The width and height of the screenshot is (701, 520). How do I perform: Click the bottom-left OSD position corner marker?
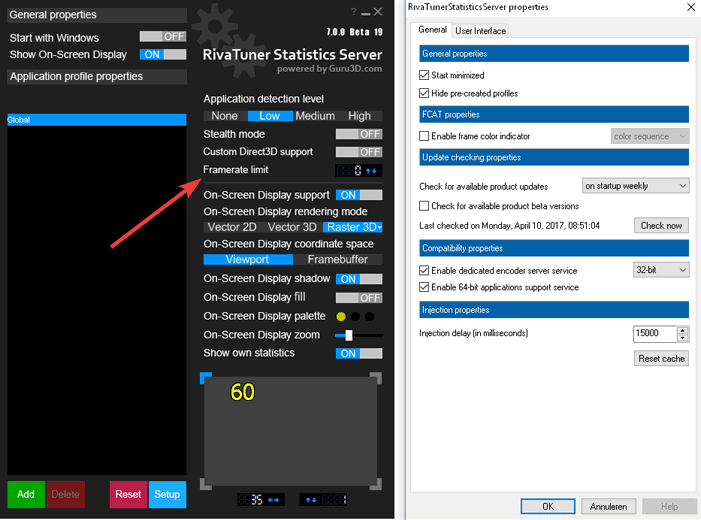point(206,484)
